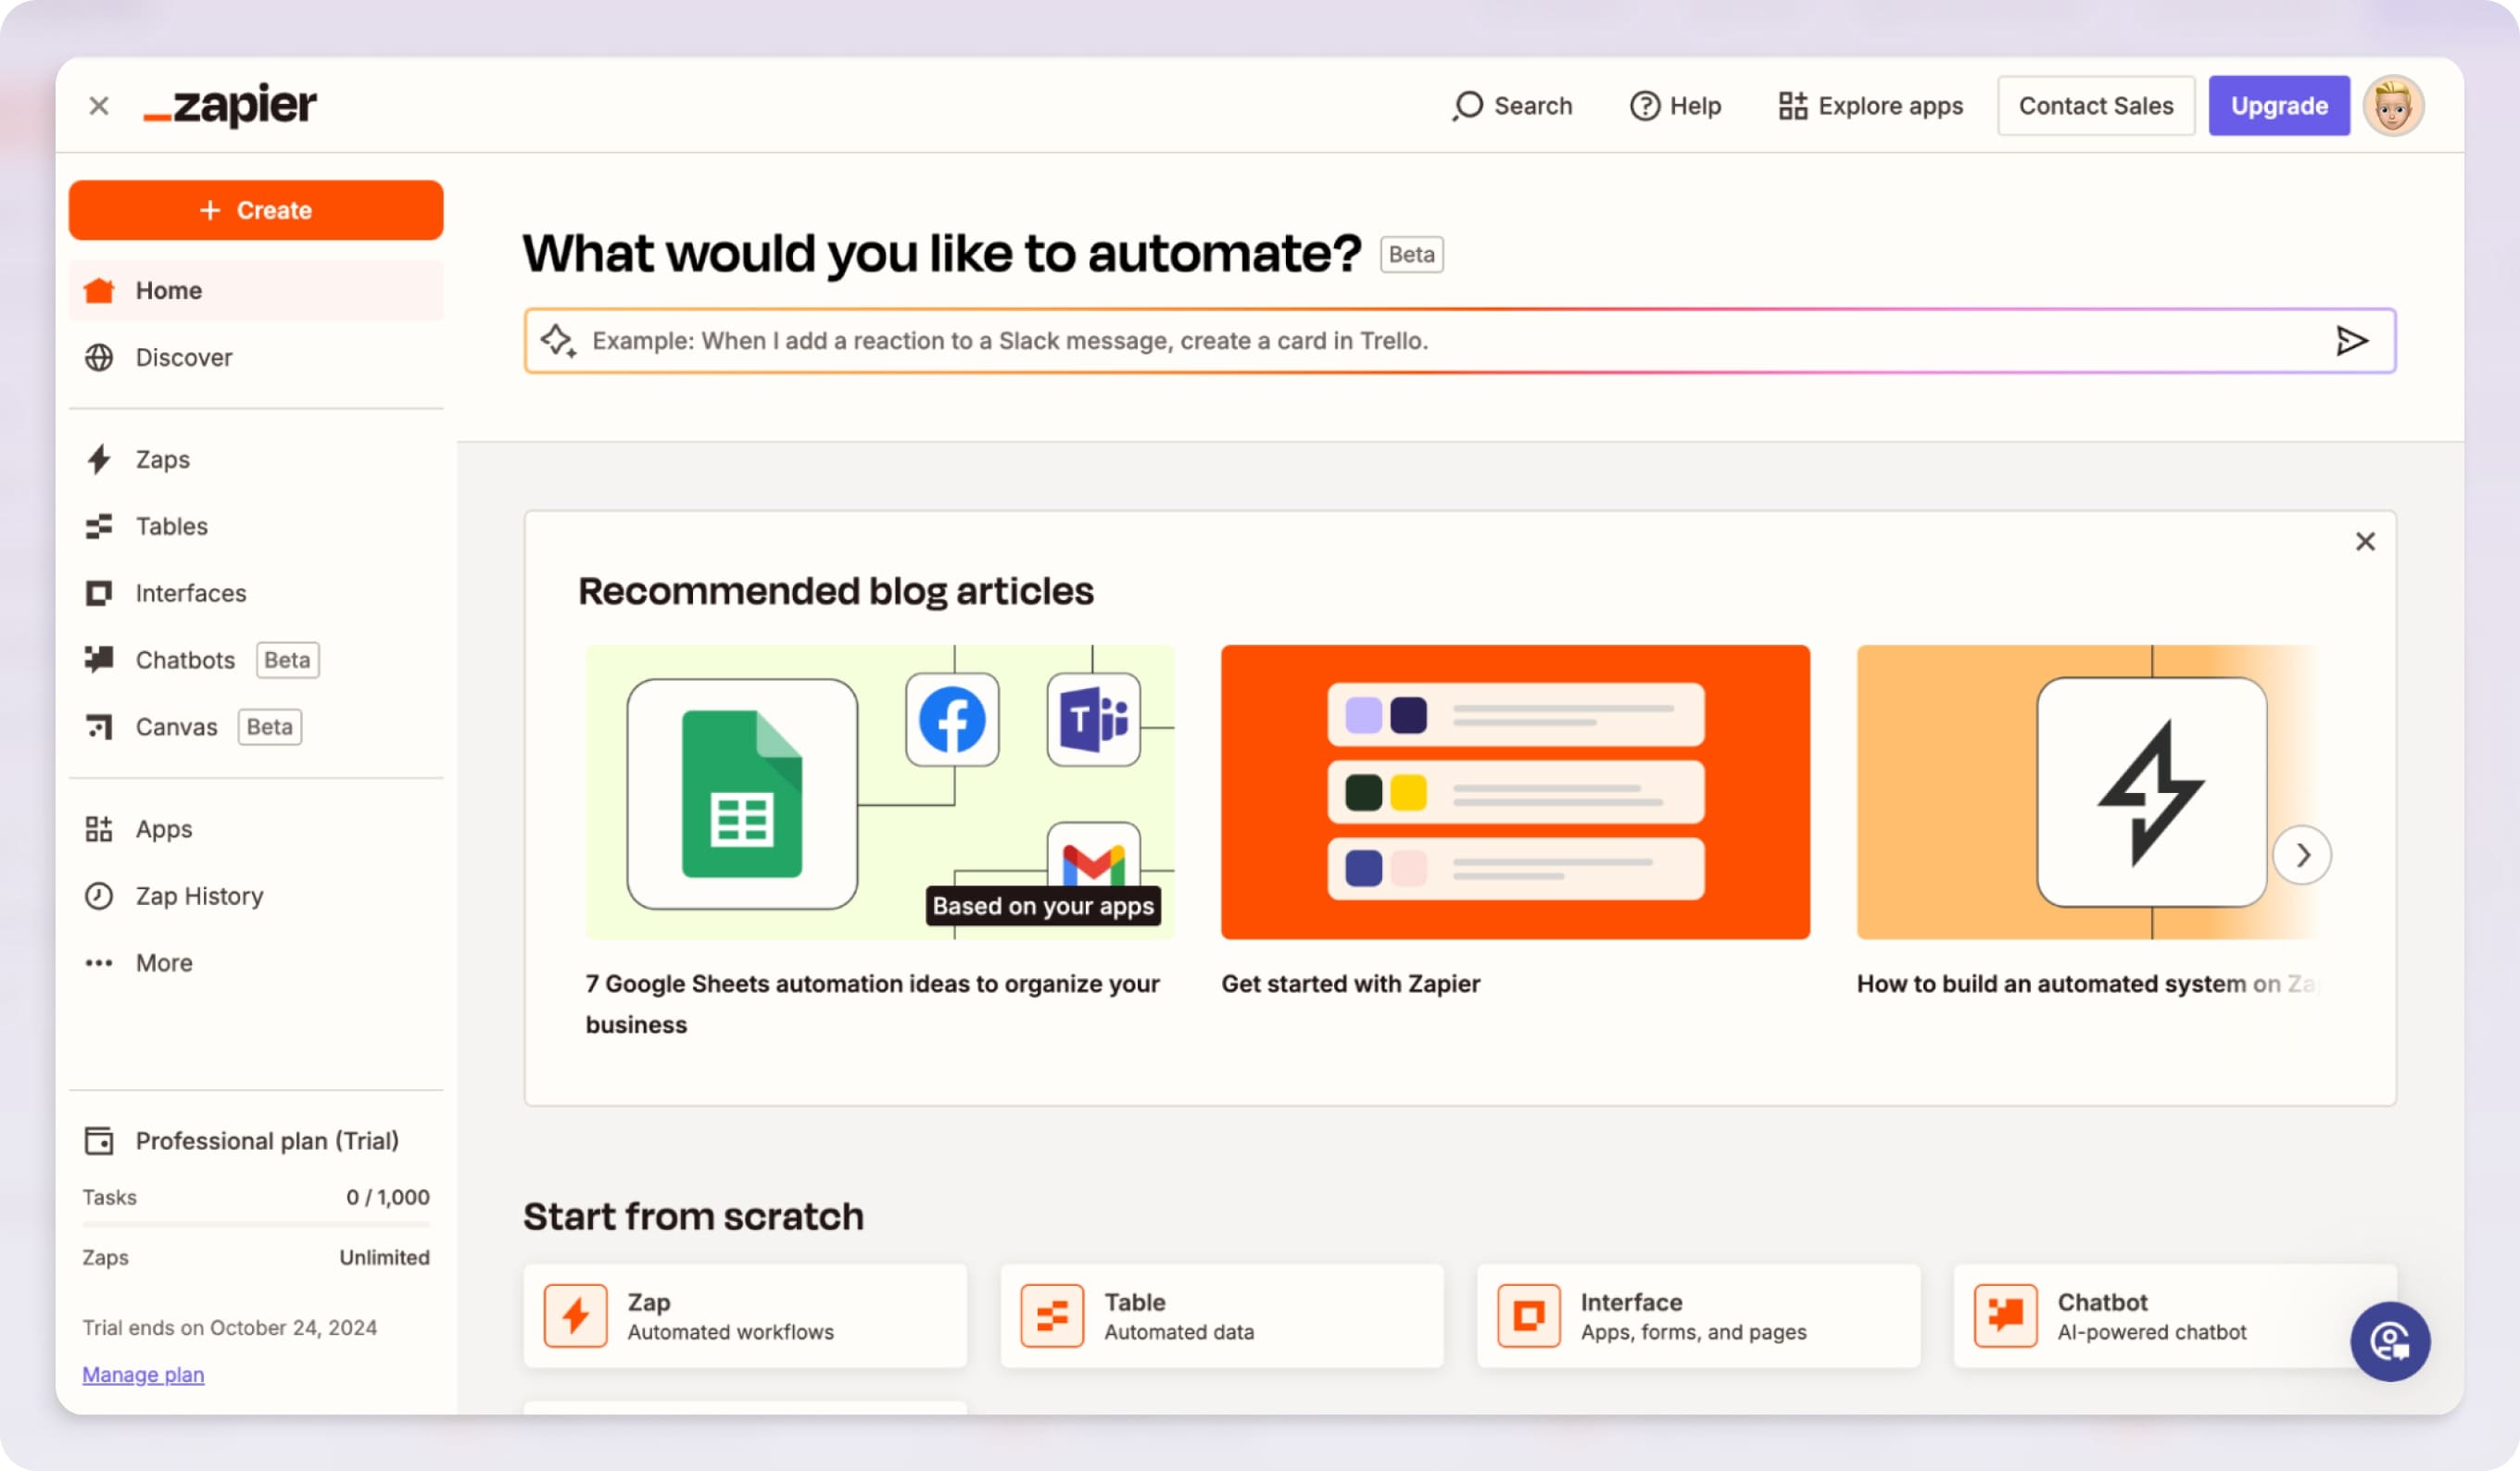Screen dimensions: 2520x1471
Task: Open Help menu
Action: pyautogui.click(x=1674, y=105)
